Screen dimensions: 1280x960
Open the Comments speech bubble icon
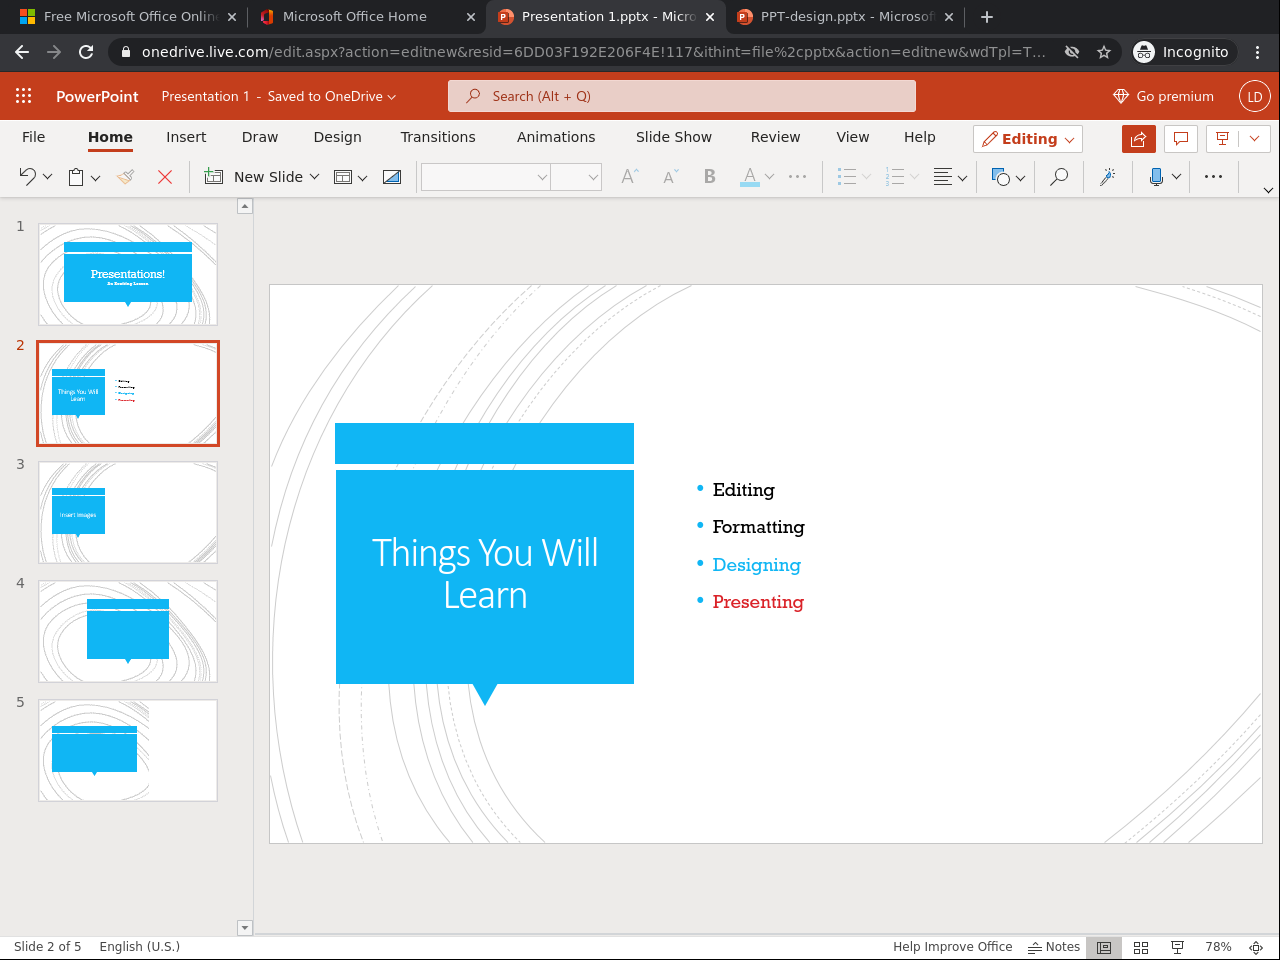pyautogui.click(x=1180, y=139)
